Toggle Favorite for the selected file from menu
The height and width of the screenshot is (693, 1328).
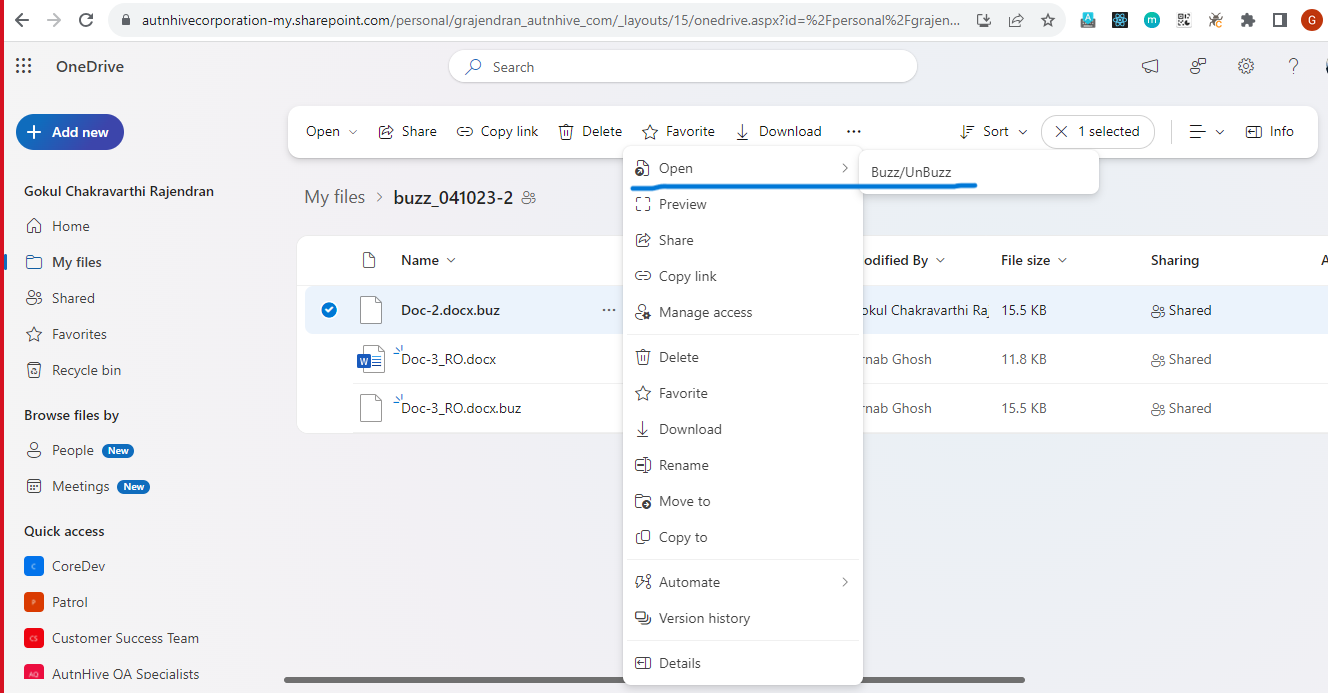click(683, 393)
